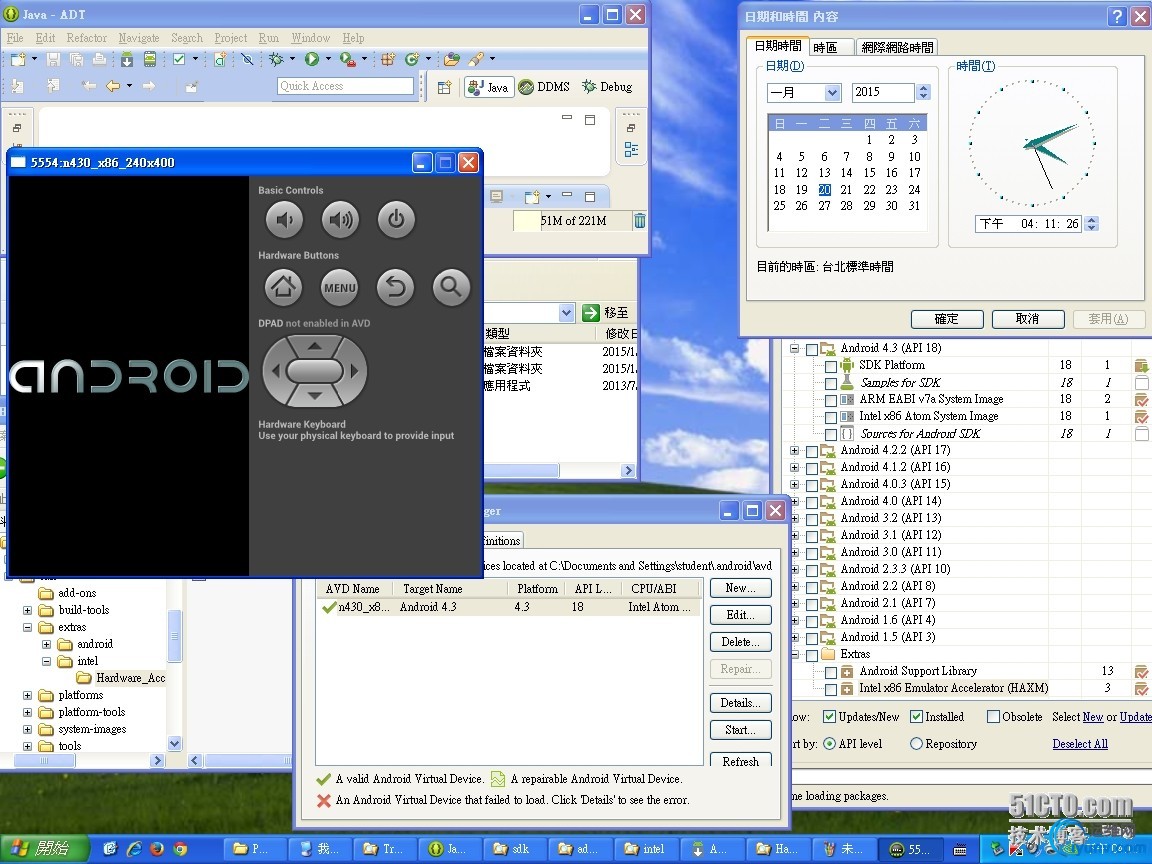Toggle the Obsolete checkbox

point(993,717)
